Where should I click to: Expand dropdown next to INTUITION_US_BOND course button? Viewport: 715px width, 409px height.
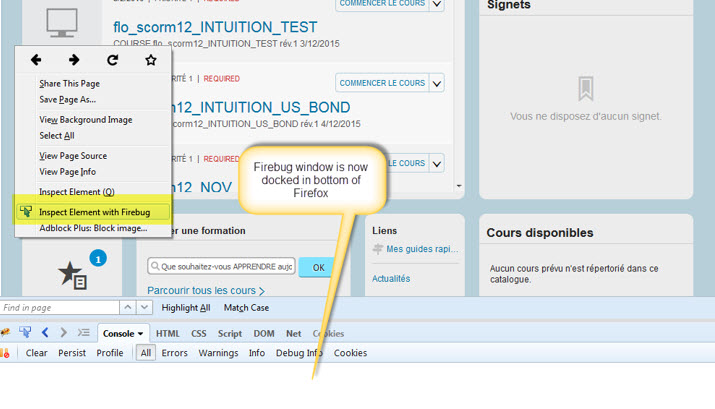(437, 83)
